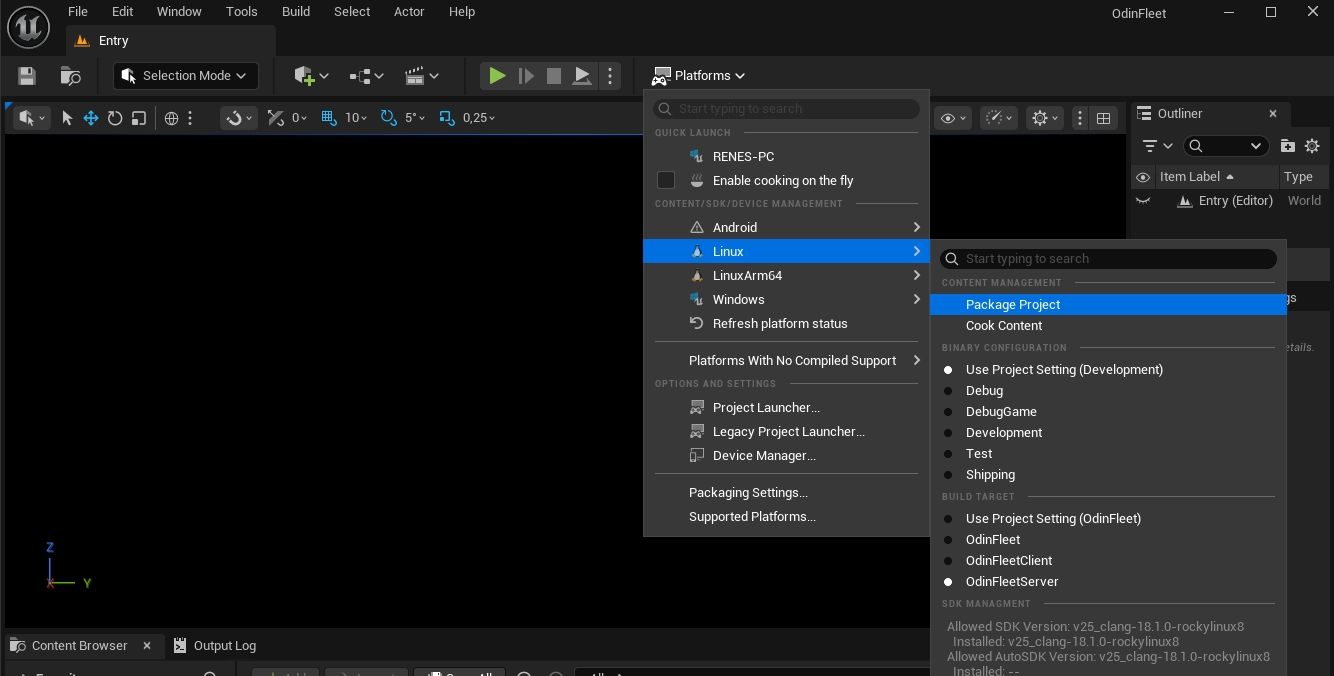
Task: Expand the Android platform submenu
Action: pos(734,227)
